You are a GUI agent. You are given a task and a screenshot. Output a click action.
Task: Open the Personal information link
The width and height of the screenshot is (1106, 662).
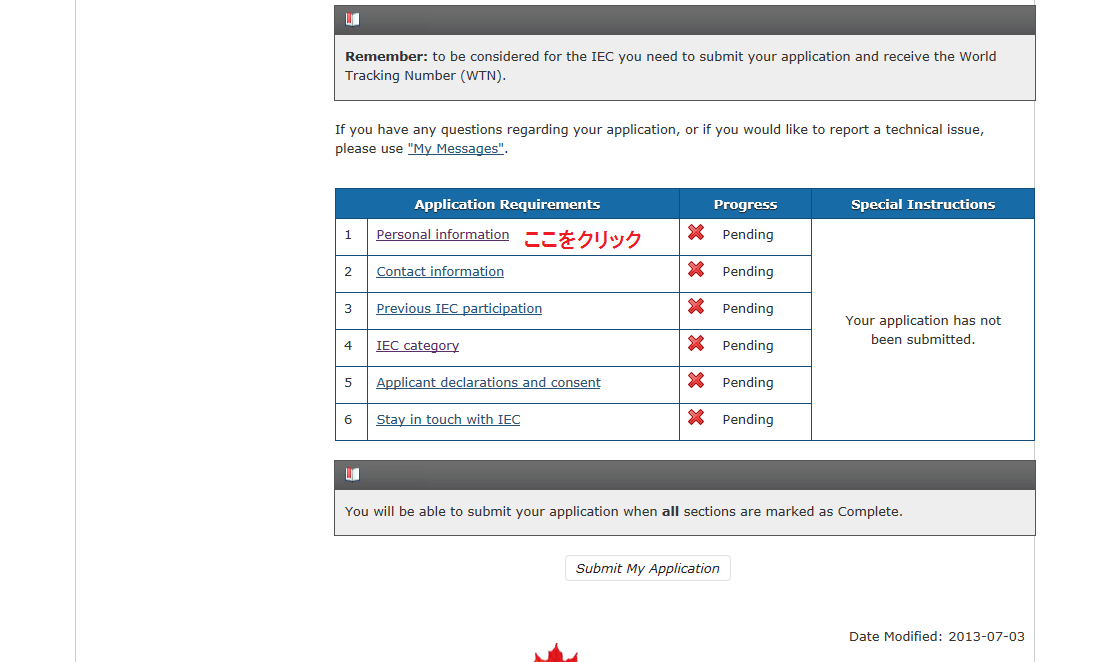442,235
